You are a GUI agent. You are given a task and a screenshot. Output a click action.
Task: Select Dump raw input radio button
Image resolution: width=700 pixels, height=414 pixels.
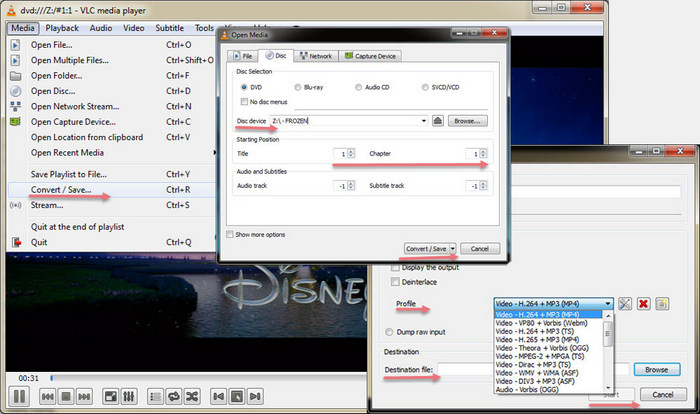coord(389,332)
